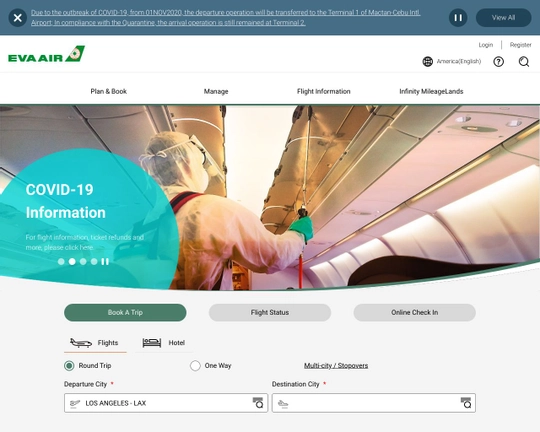Click the Online Check In button
The width and height of the screenshot is (540, 432).
(x=415, y=312)
